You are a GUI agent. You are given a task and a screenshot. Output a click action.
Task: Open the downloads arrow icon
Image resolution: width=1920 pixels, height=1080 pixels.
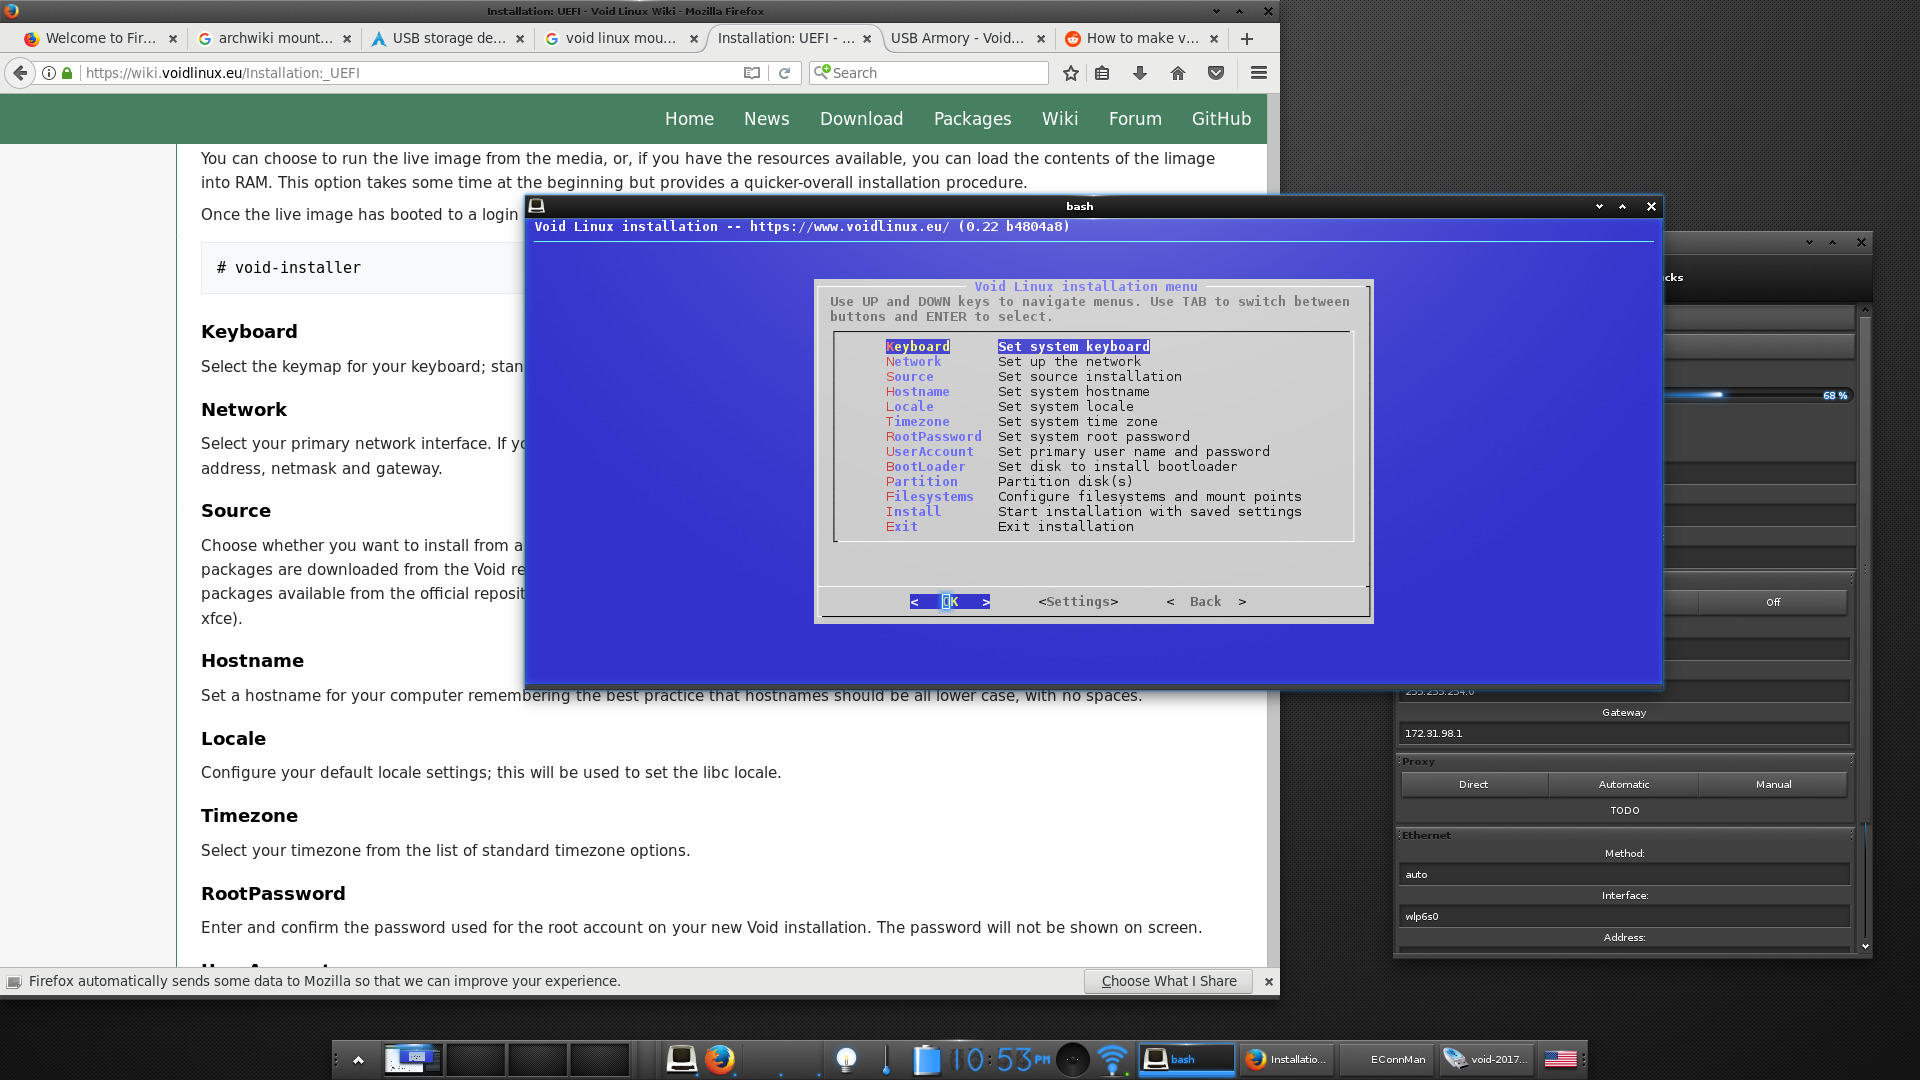[1140, 73]
